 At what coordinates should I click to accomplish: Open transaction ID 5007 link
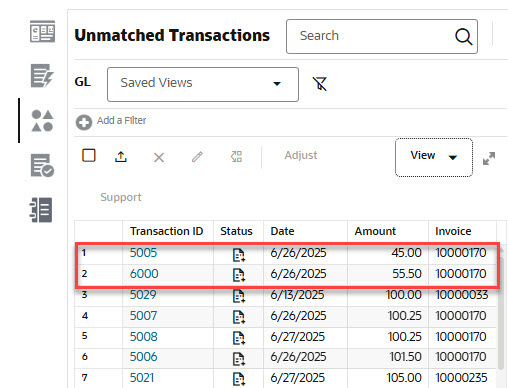pos(143,316)
